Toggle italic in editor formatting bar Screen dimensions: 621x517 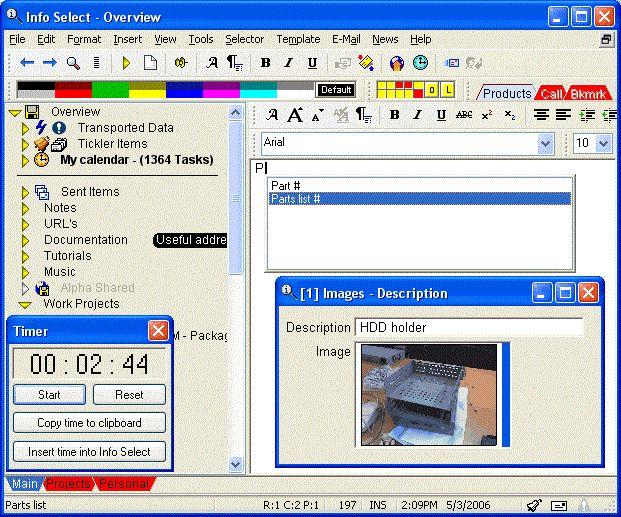417,115
